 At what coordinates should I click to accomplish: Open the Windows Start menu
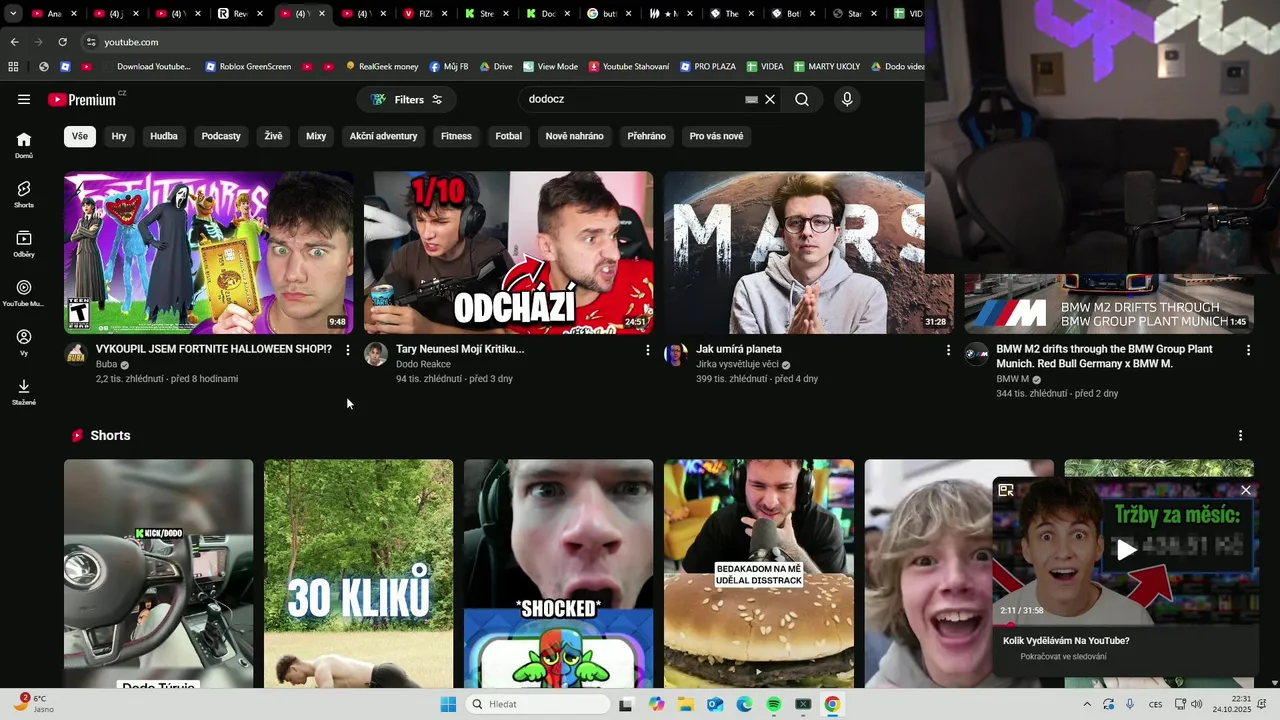(447, 704)
